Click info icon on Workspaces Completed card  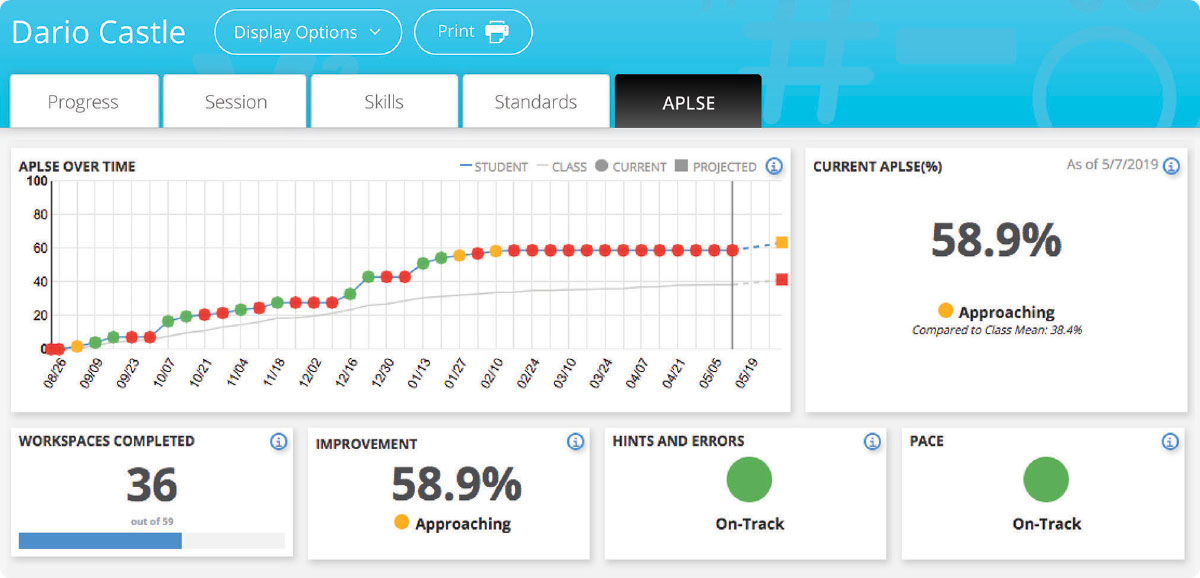pyautogui.click(x=278, y=441)
